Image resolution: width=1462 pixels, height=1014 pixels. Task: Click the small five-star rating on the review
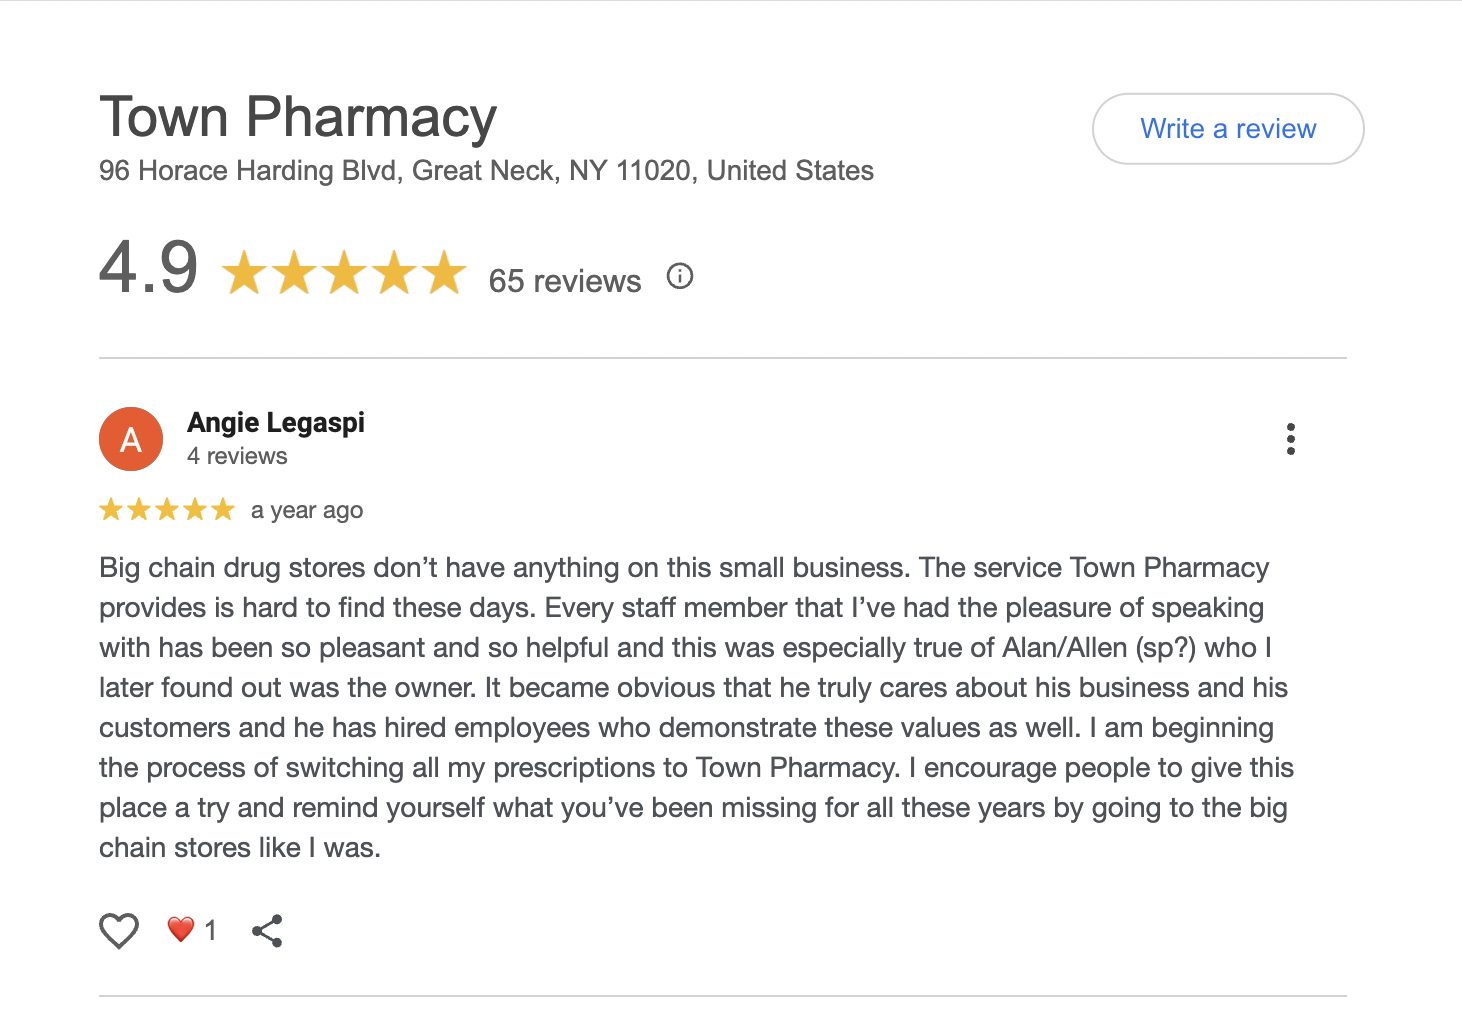click(167, 510)
